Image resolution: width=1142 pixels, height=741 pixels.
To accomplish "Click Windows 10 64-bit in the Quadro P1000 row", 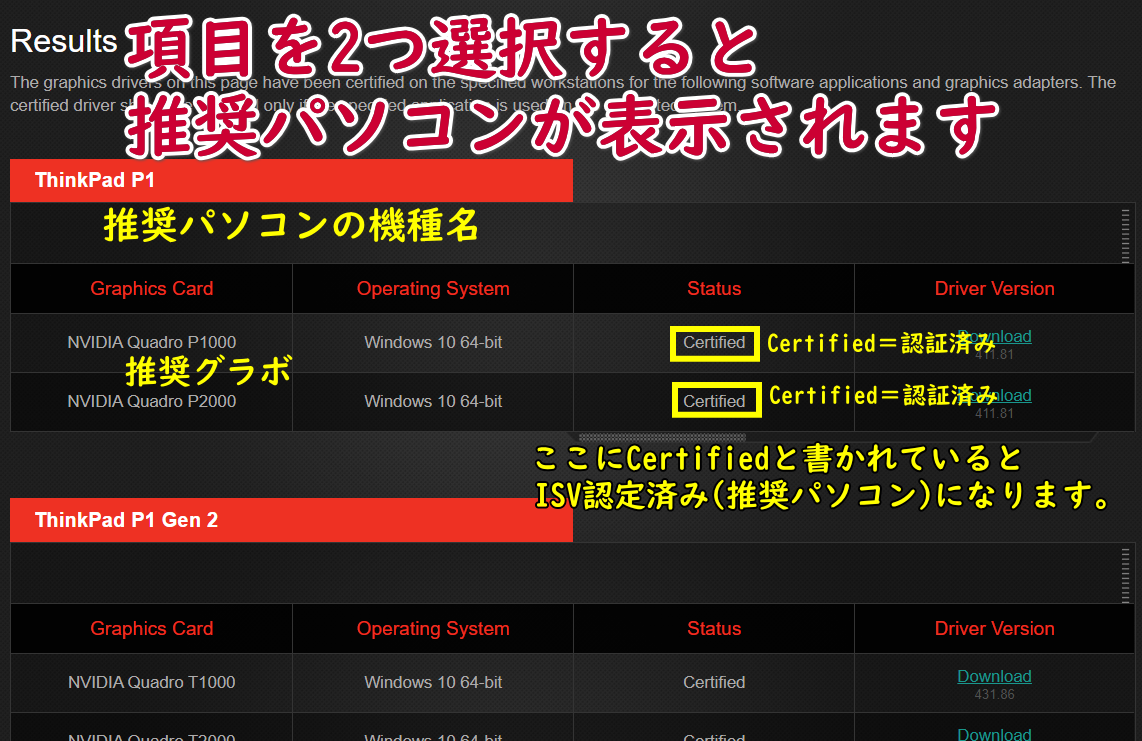I will pos(433,342).
